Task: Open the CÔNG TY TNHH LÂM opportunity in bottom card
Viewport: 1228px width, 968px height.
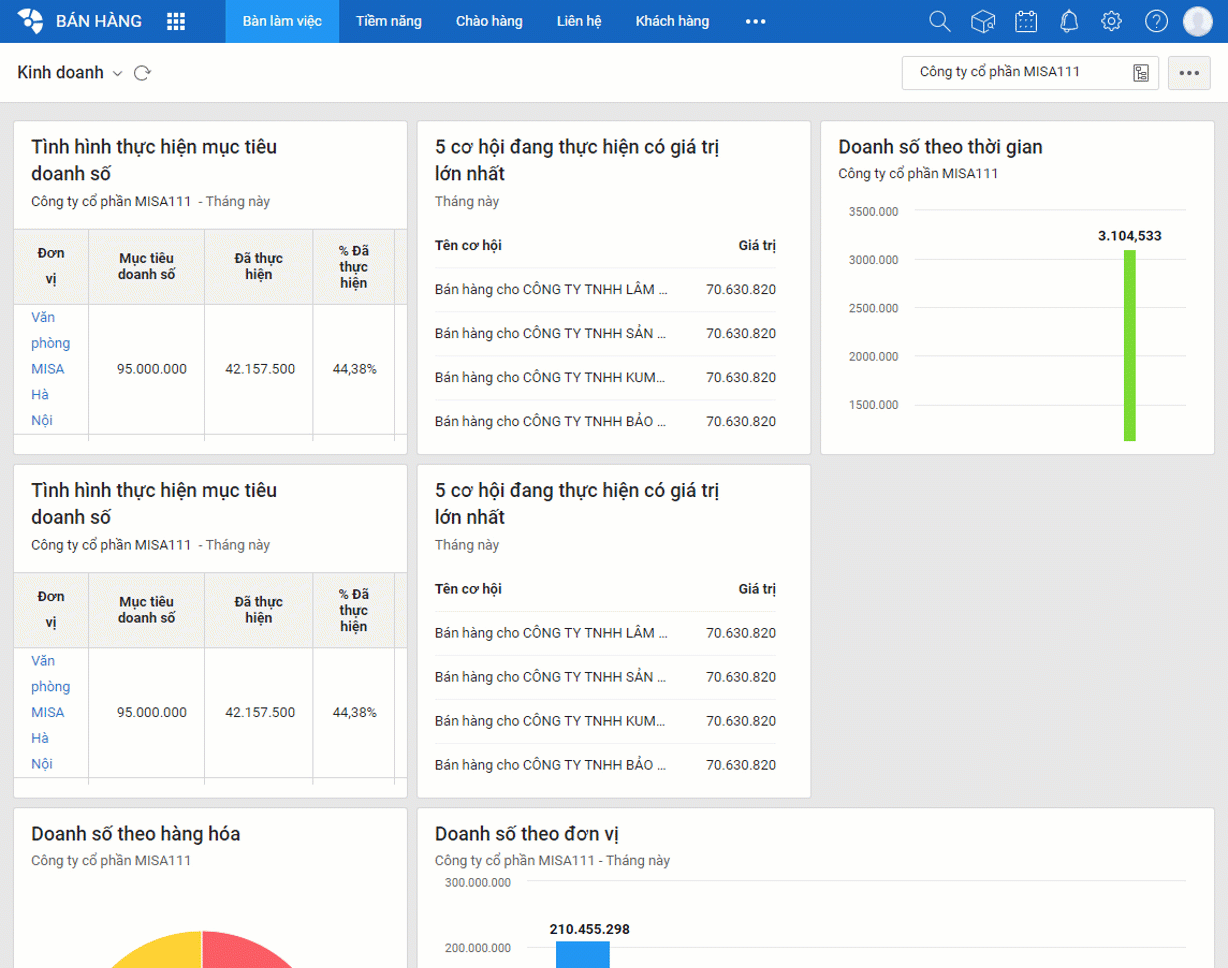Action: (x=551, y=634)
